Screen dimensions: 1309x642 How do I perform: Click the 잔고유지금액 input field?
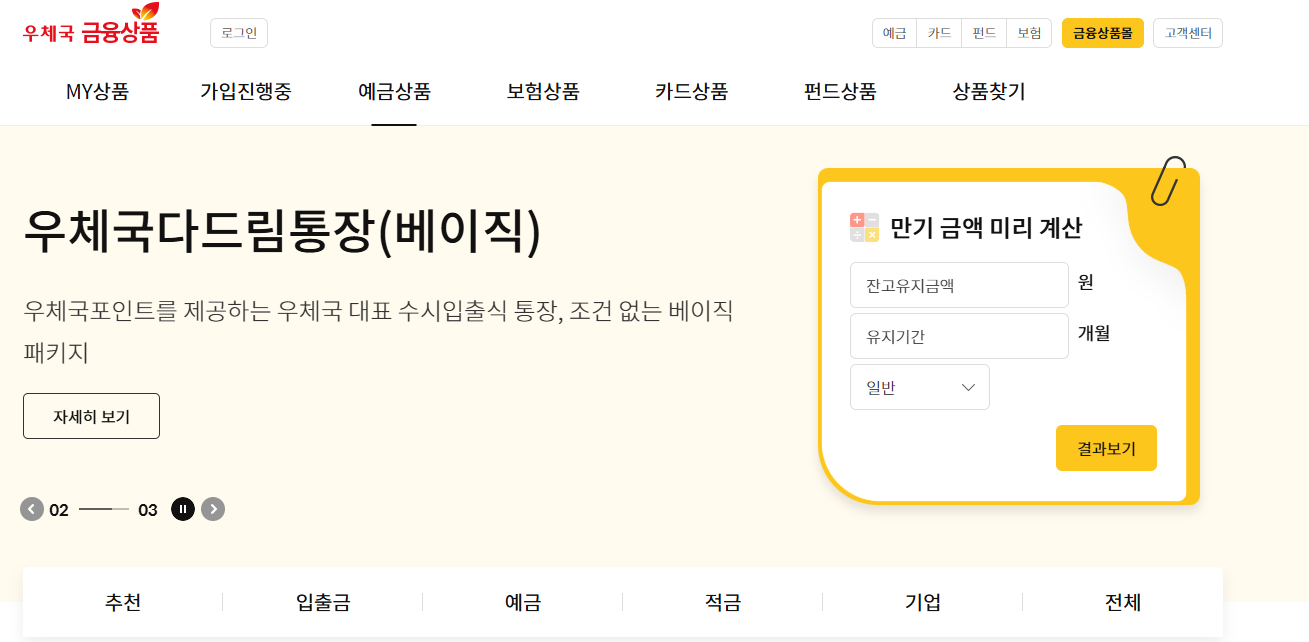958,285
